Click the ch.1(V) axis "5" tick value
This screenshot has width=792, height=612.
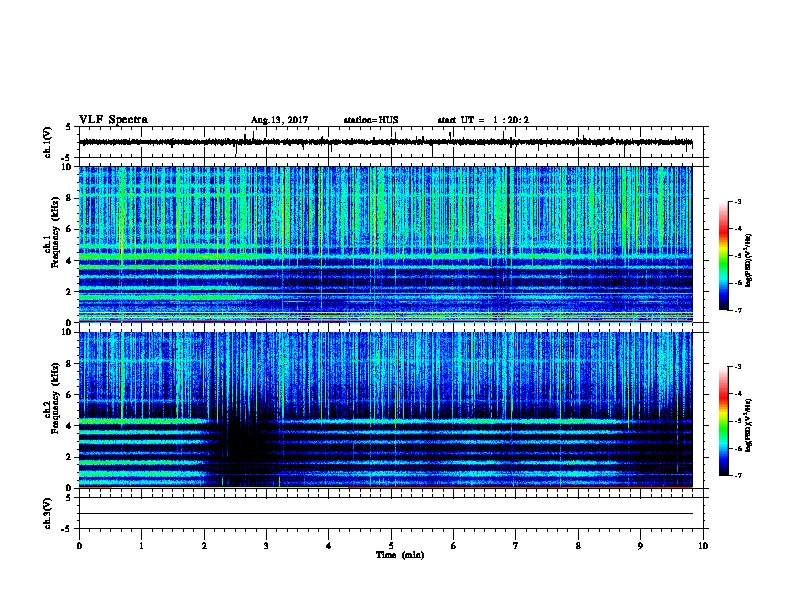[69, 127]
